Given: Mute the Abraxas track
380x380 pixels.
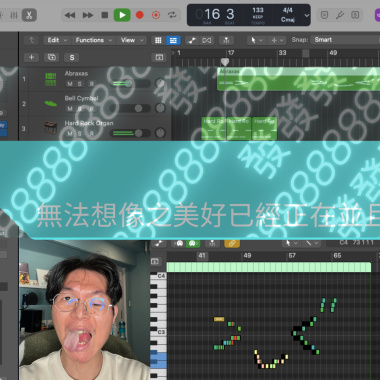Looking at the screenshot, I should pos(70,84).
